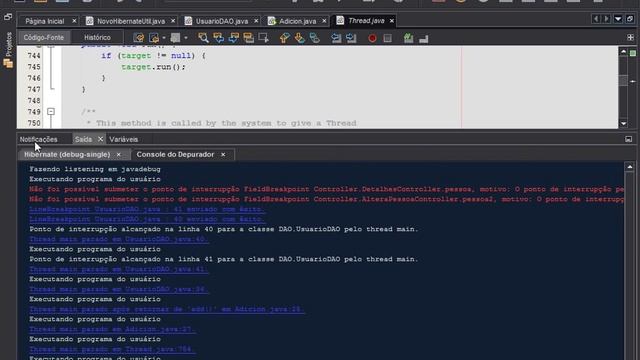The image size is (640, 360).
Task: Click editor vertical scrollbar down arrow
Action: (623, 124)
